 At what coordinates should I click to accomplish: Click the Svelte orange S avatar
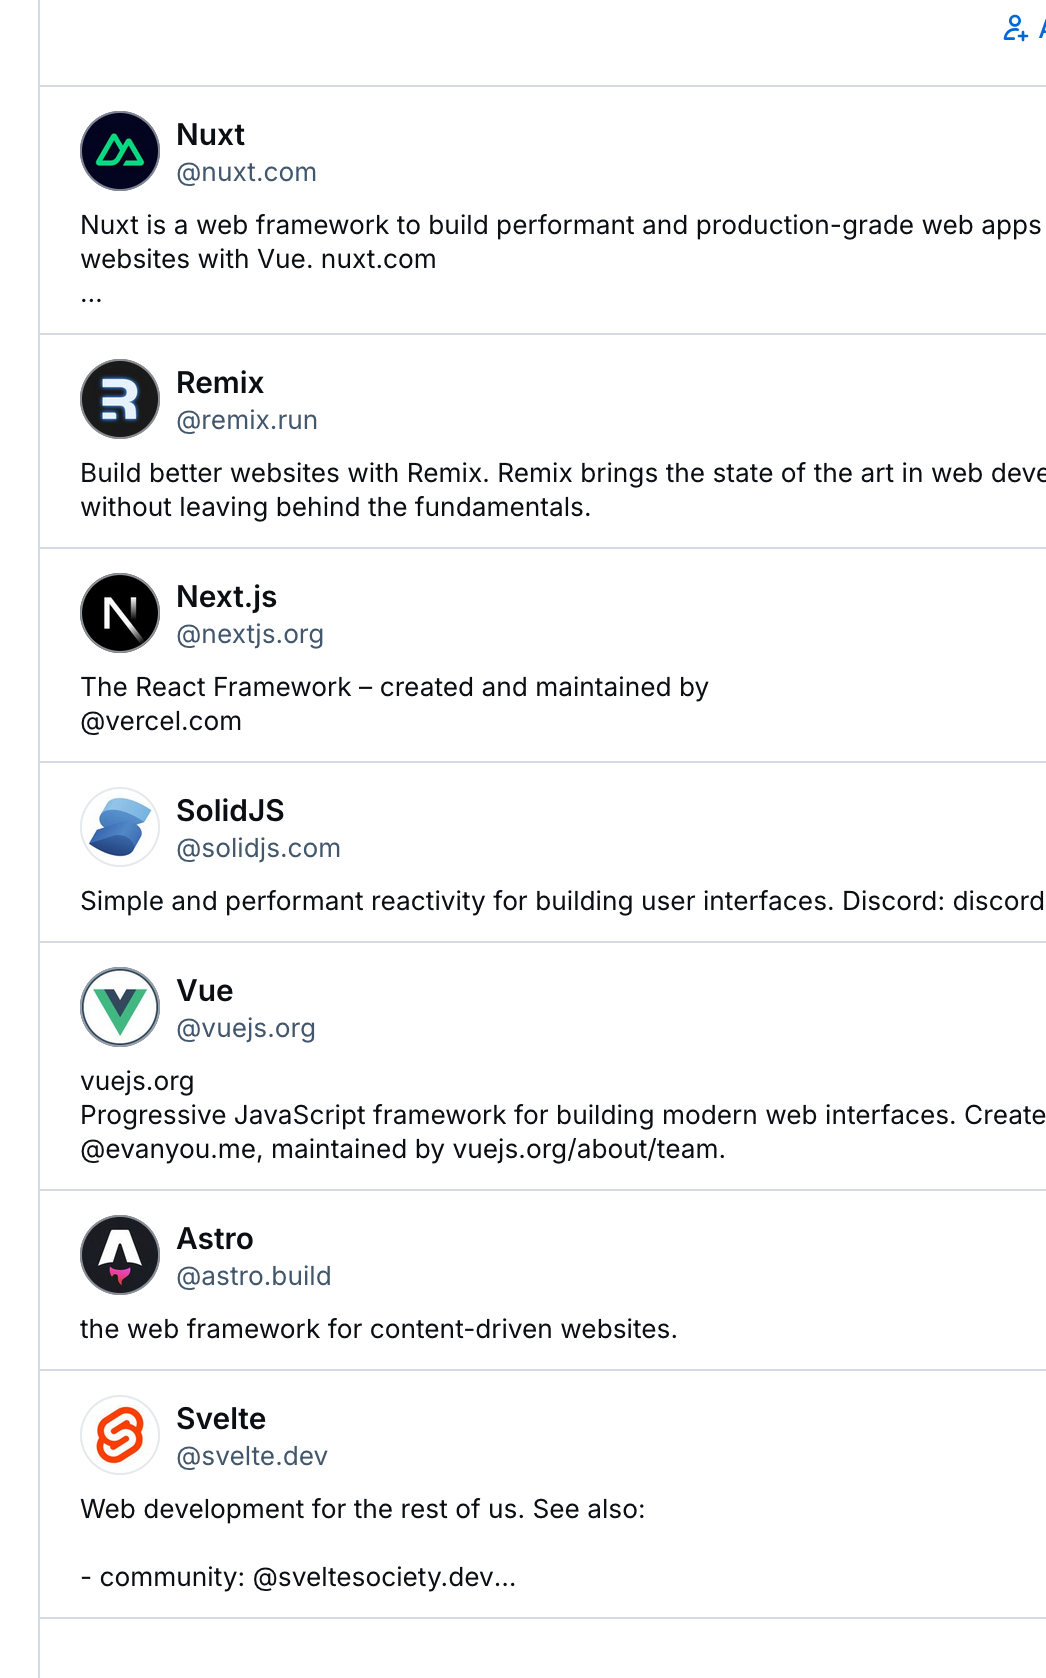point(120,1435)
